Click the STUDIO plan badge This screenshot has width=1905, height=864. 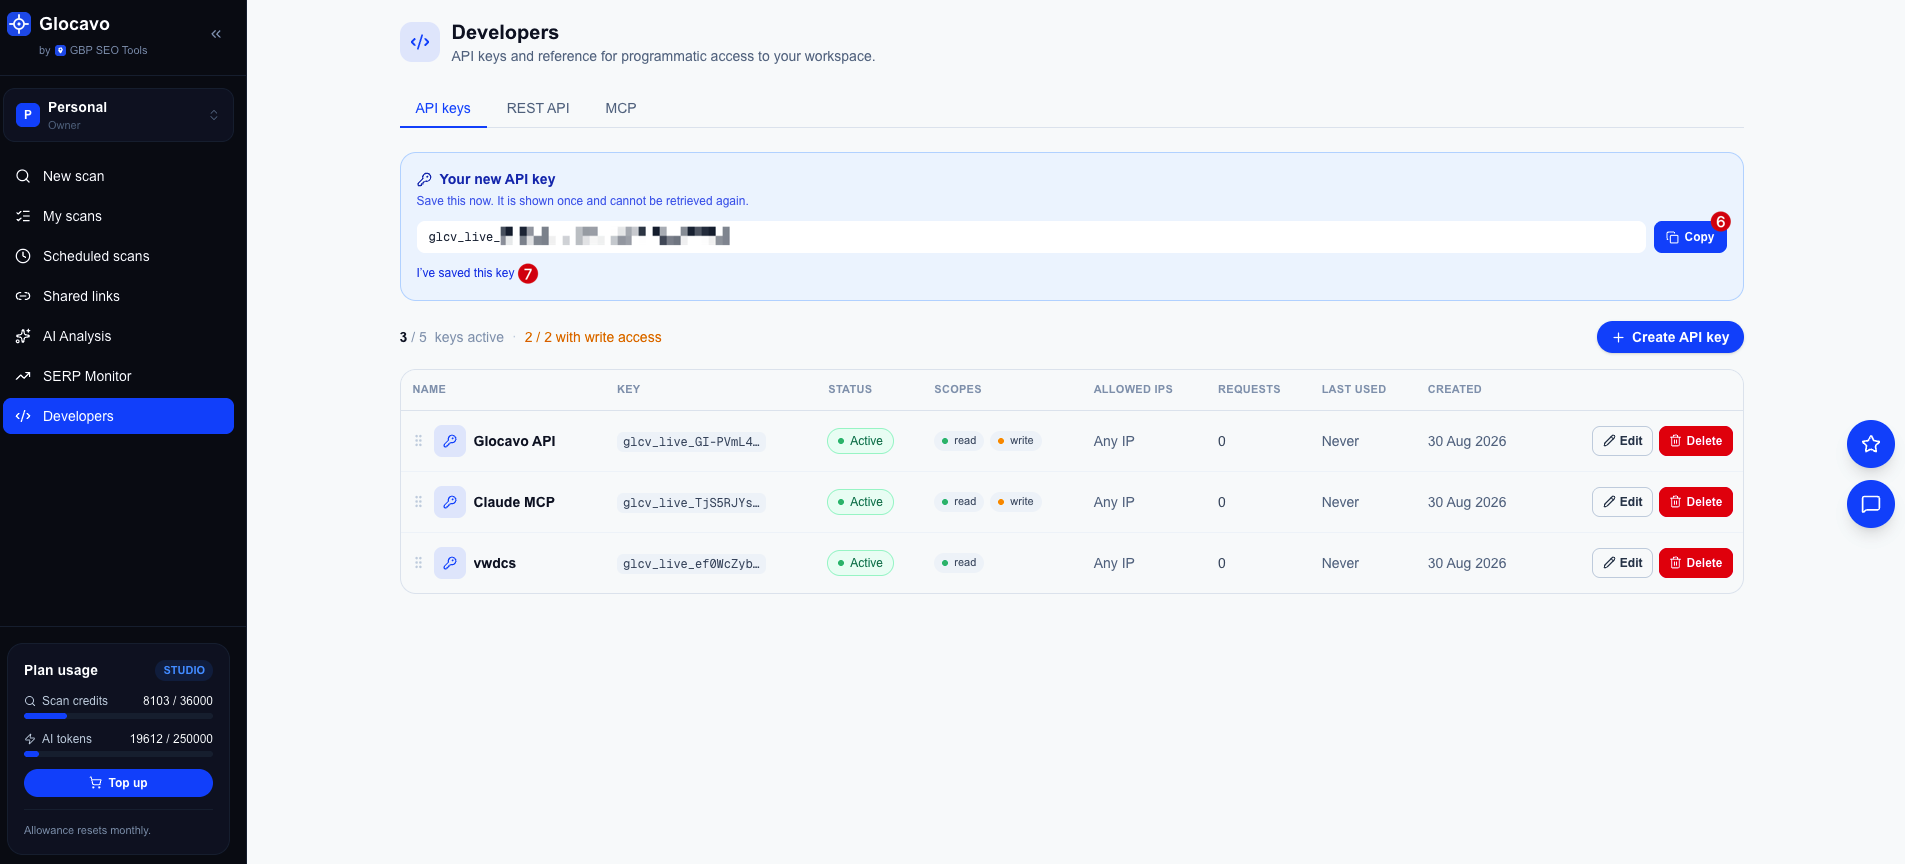pos(184,670)
